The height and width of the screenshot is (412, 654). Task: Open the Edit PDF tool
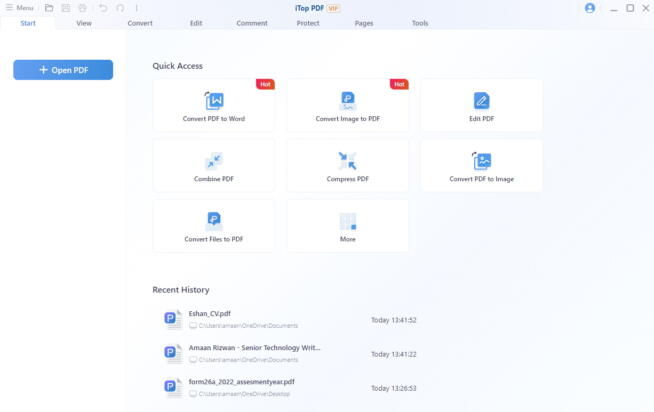pos(481,106)
